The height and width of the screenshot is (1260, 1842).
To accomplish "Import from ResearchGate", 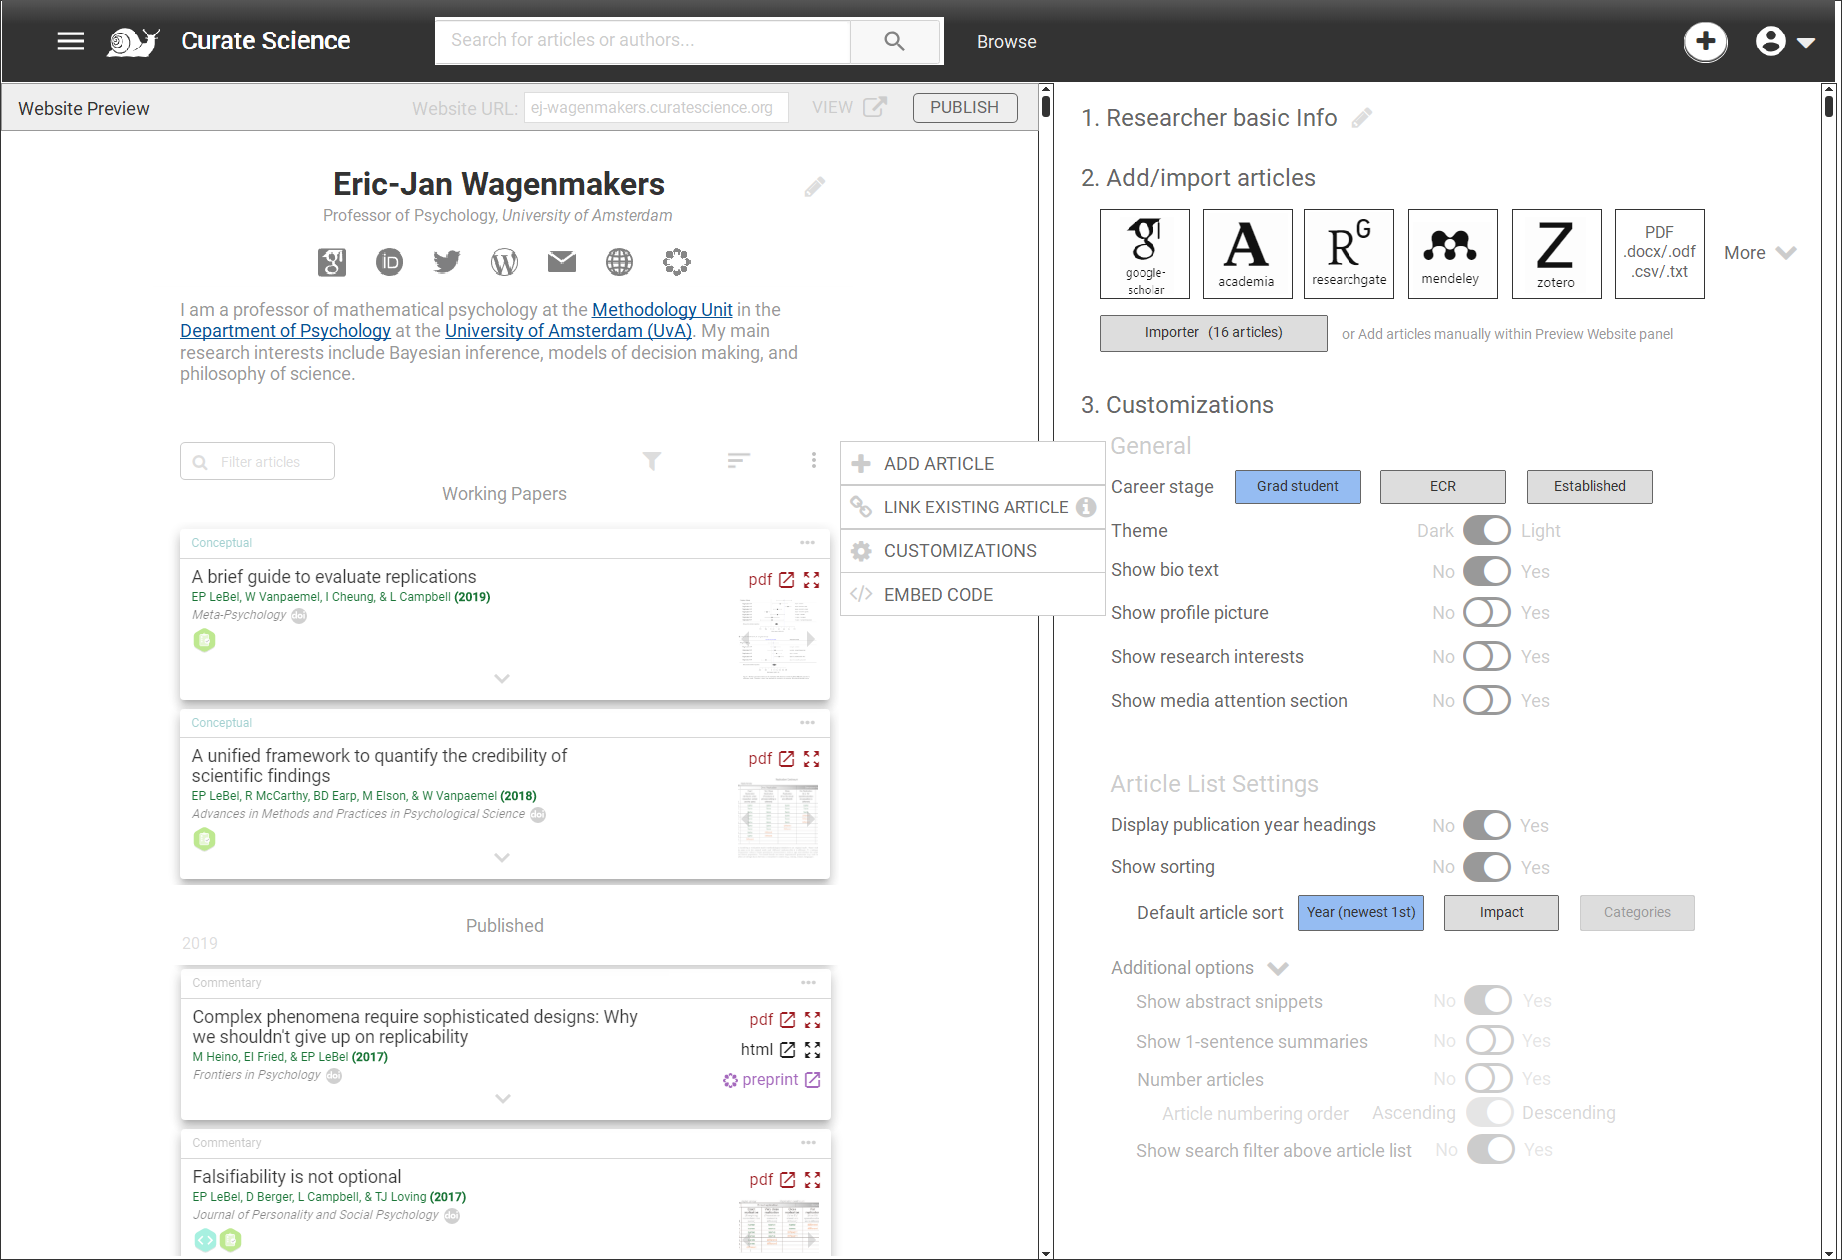I will [1350, 254].
